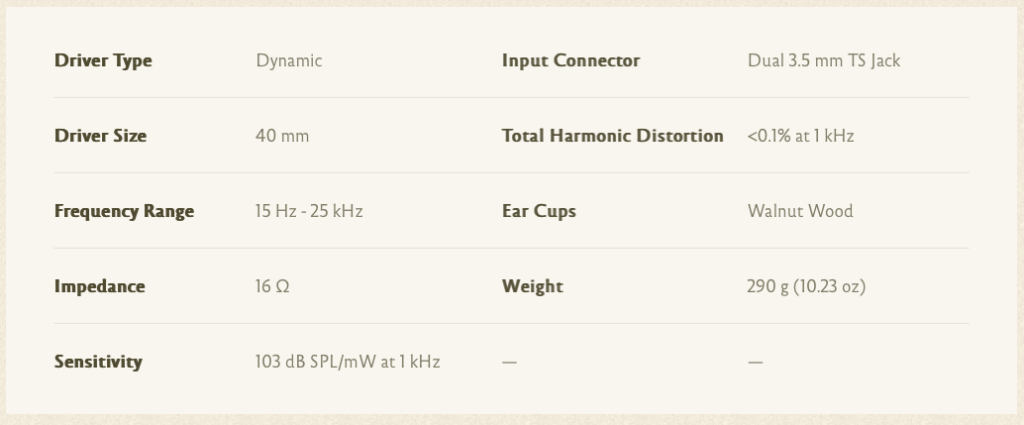Select the 290 g (10.23 oz) value
The width and height of the screenshot is (1024, 425).
click(x=806, y=286)
